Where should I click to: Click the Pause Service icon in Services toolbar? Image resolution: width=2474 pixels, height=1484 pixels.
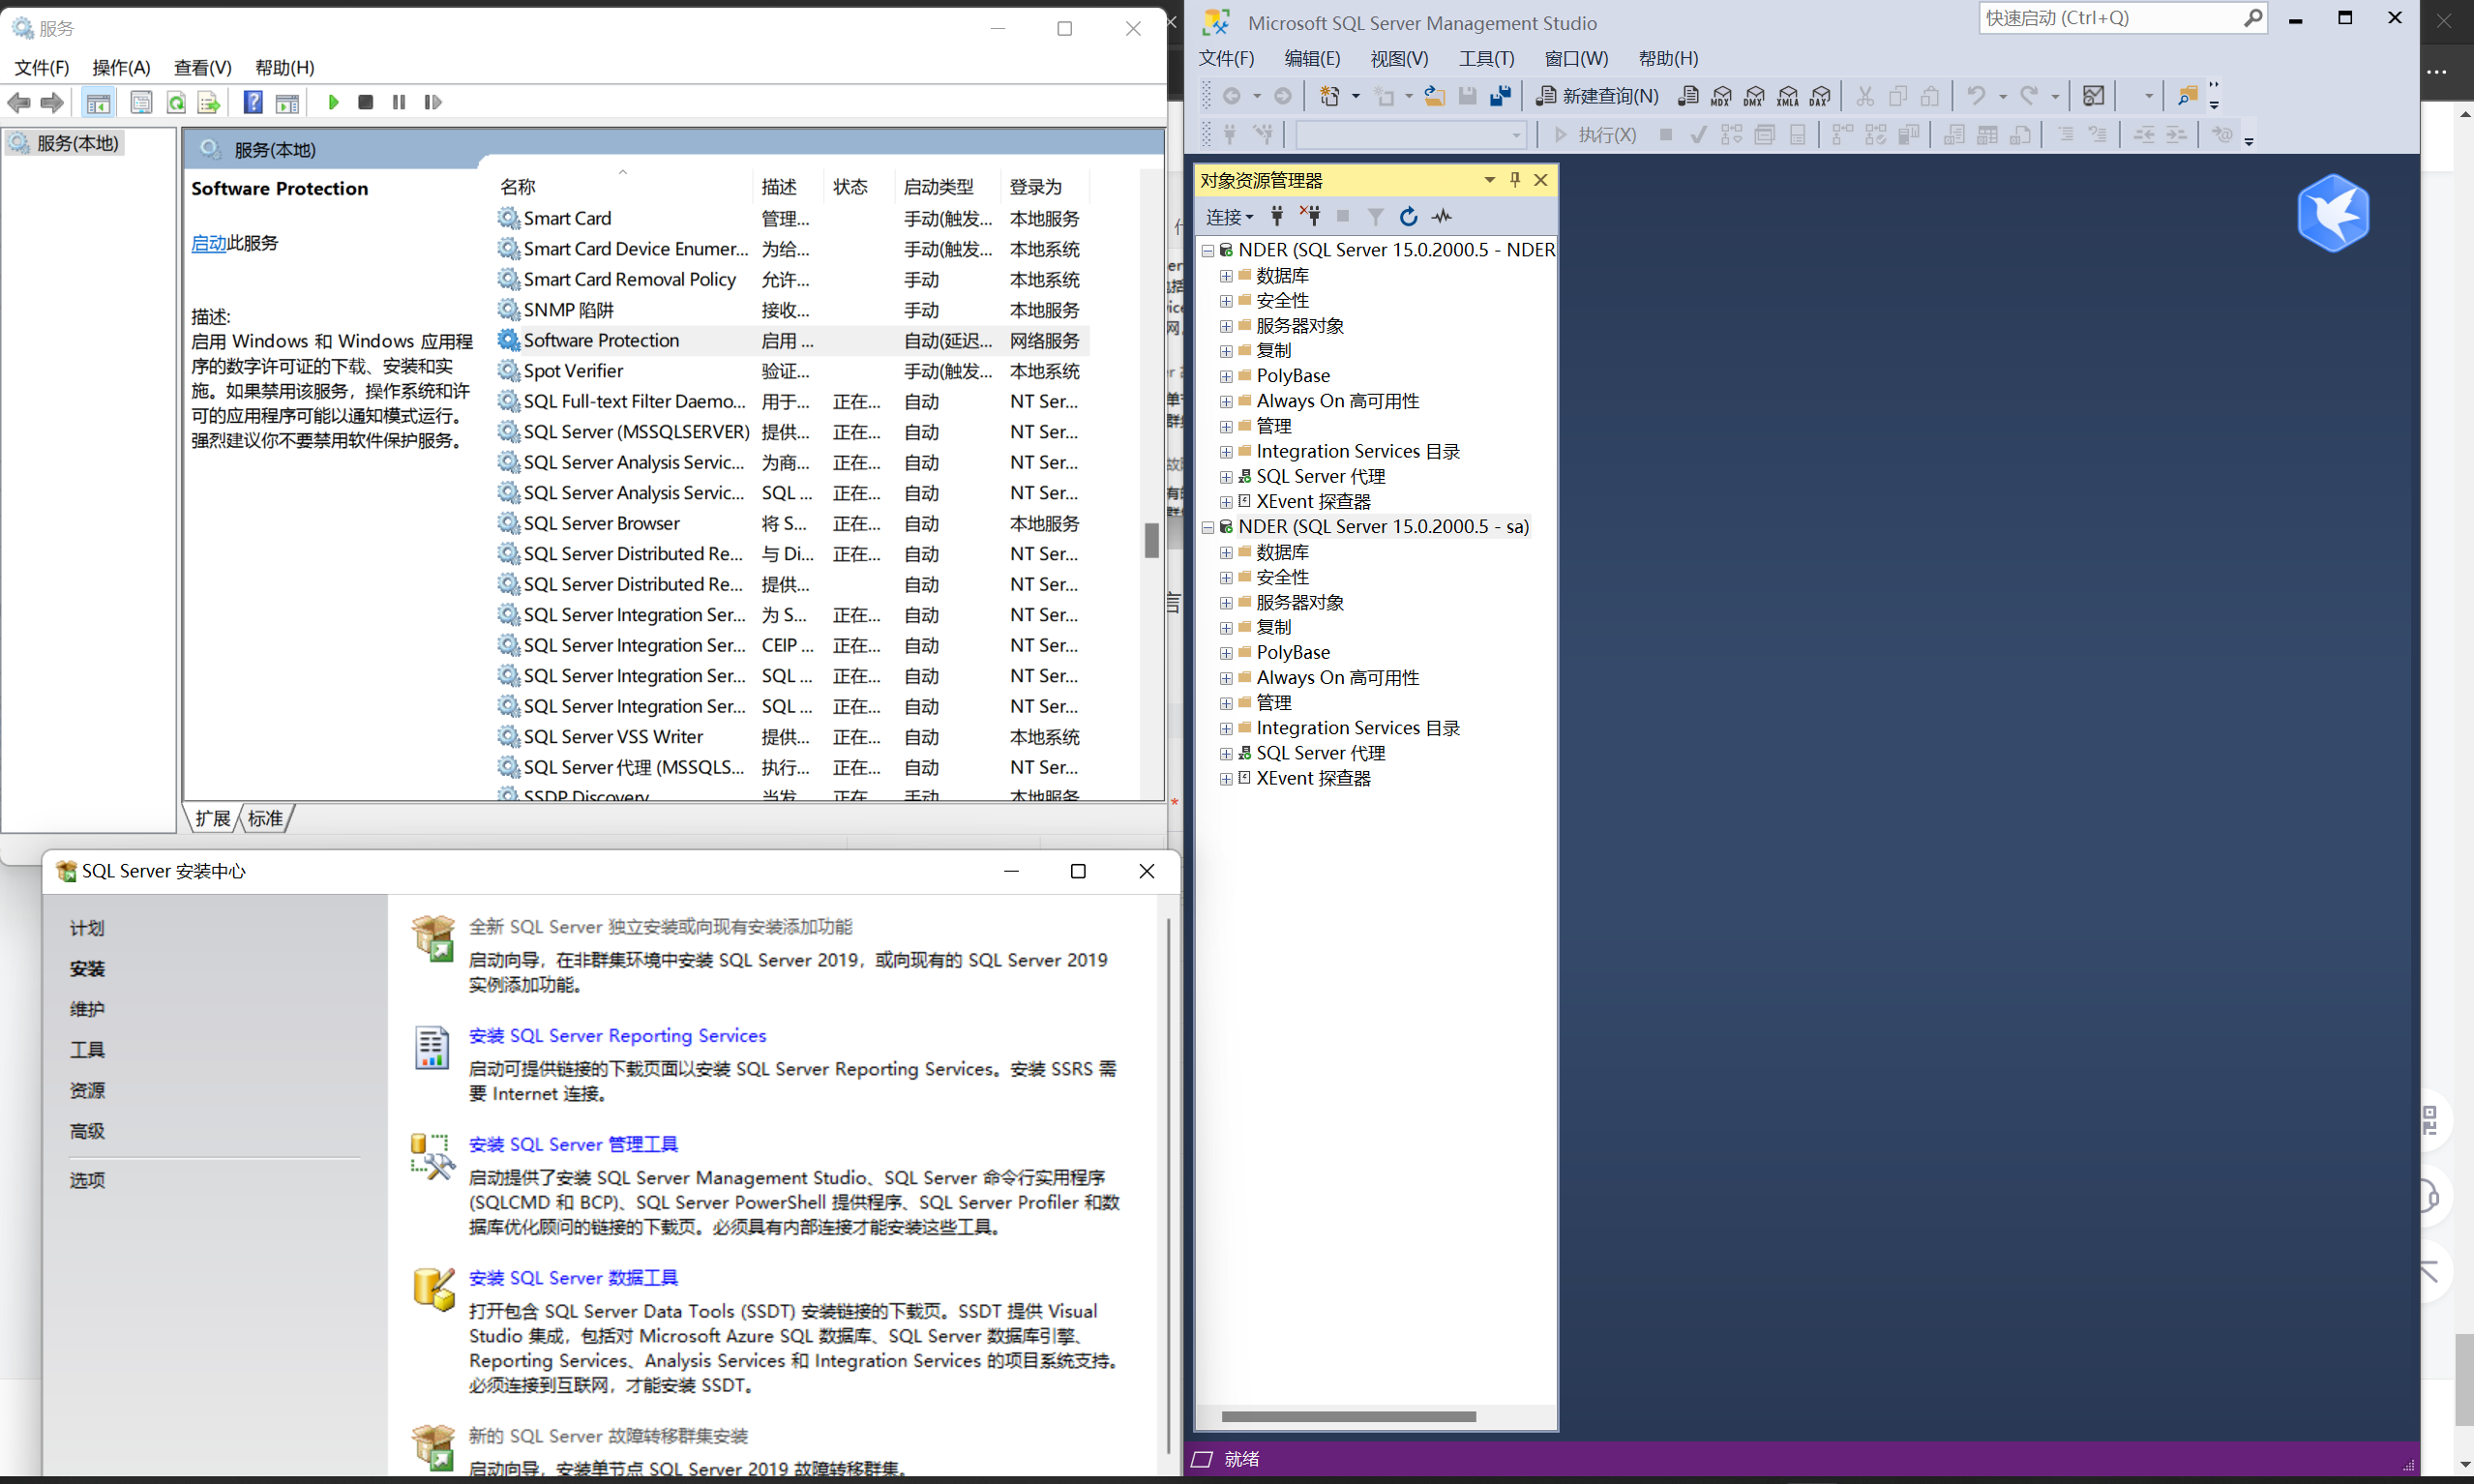pyautogui.click(x=399, y=102)
